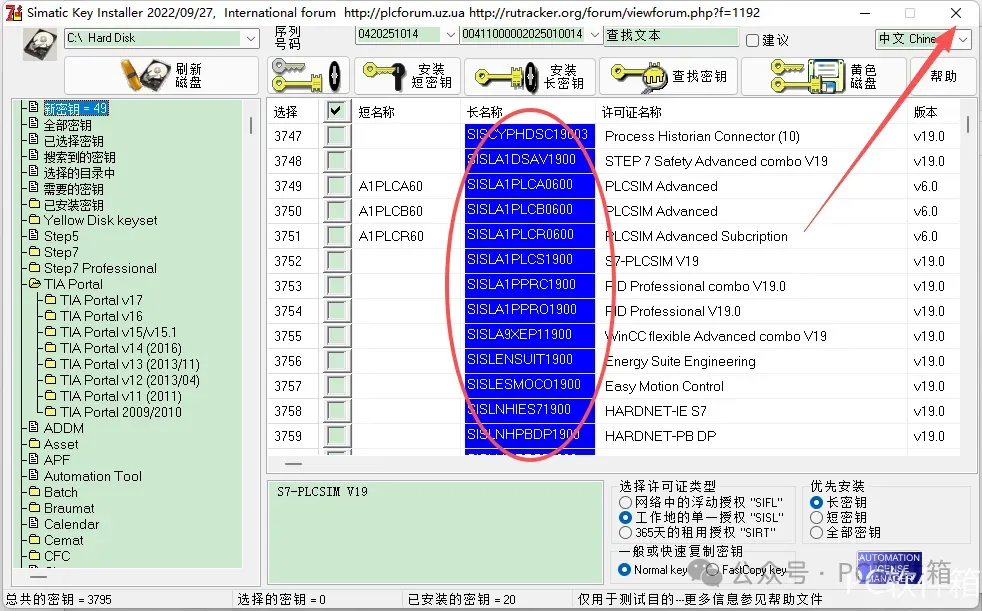982x611 pixels.
Task: Open the serial number 0420251014 dropdown
Action: 450,34
